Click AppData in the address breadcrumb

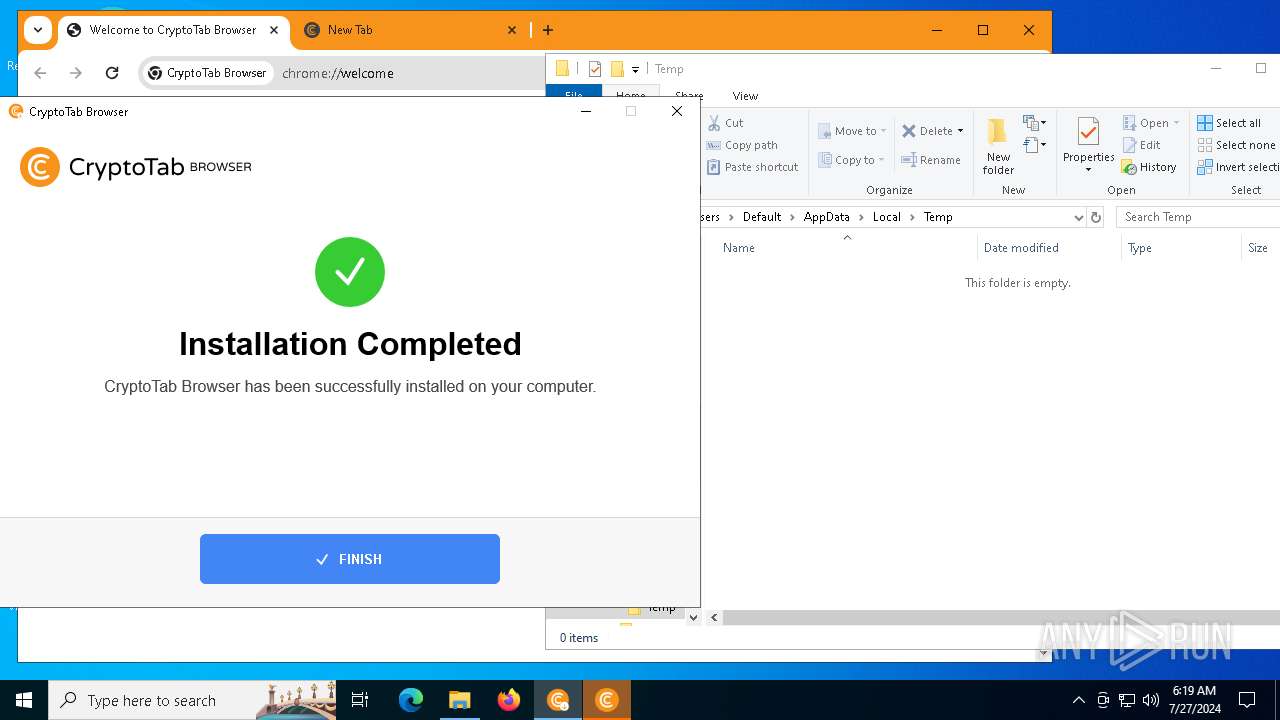826,217
